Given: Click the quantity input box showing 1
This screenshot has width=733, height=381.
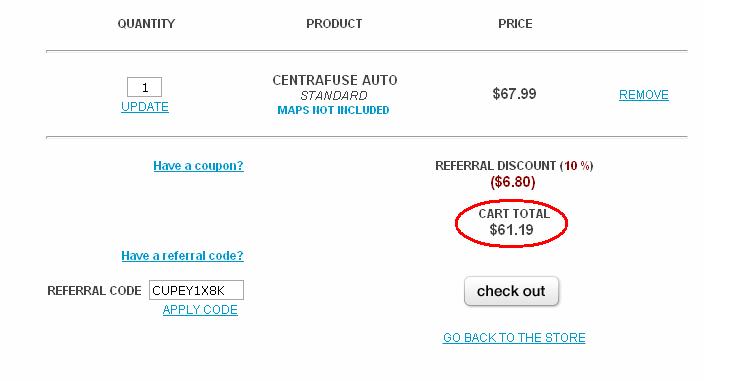Looking at the screenshot, I should point(144,87).
